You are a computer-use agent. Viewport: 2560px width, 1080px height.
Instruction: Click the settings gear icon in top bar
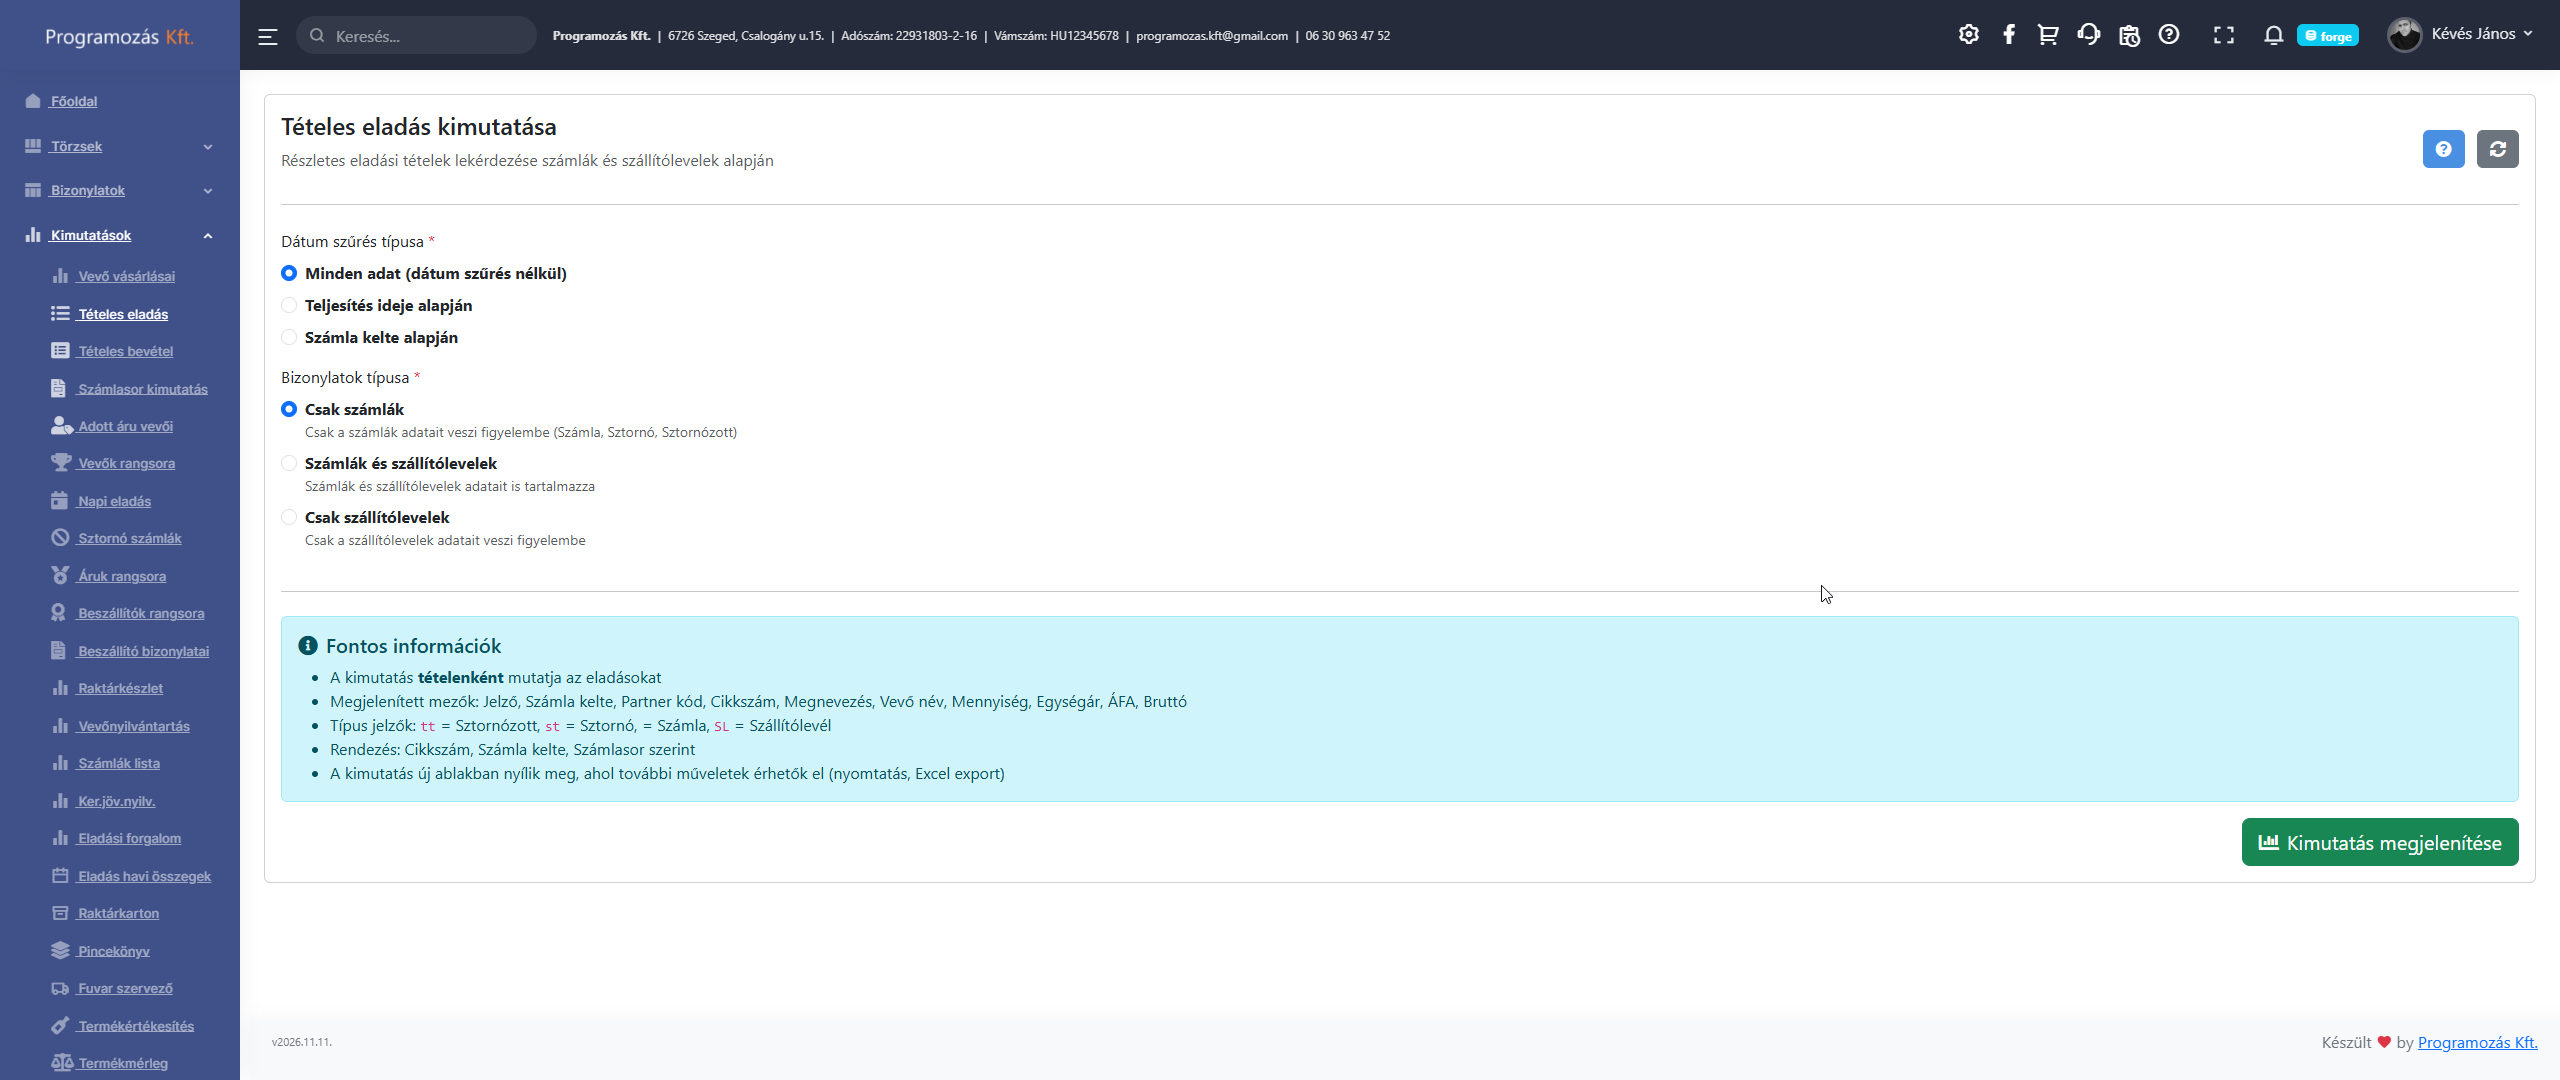pyautogui.click(x=1968, y=35)
